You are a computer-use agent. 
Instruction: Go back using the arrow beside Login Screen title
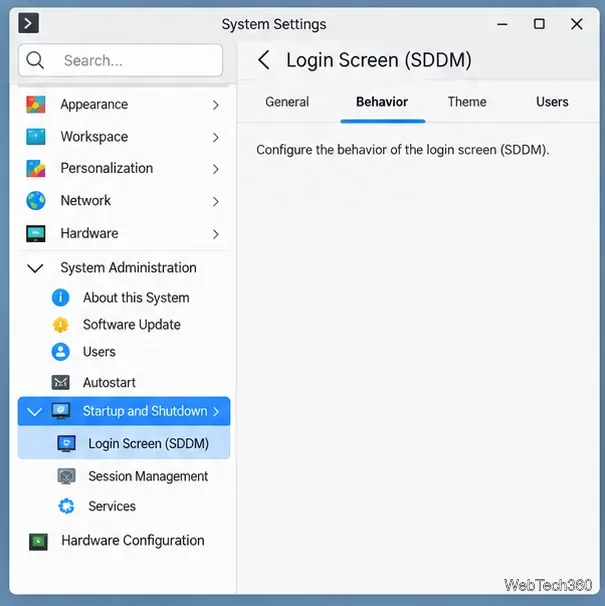[264, 60]
